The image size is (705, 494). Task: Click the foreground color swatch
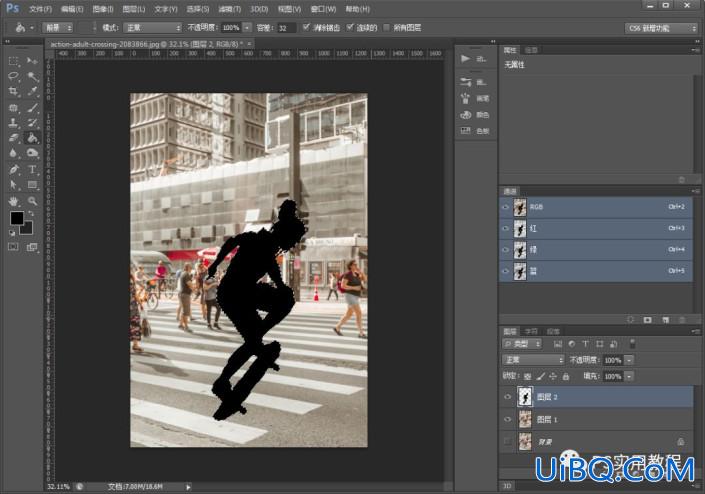17,218
